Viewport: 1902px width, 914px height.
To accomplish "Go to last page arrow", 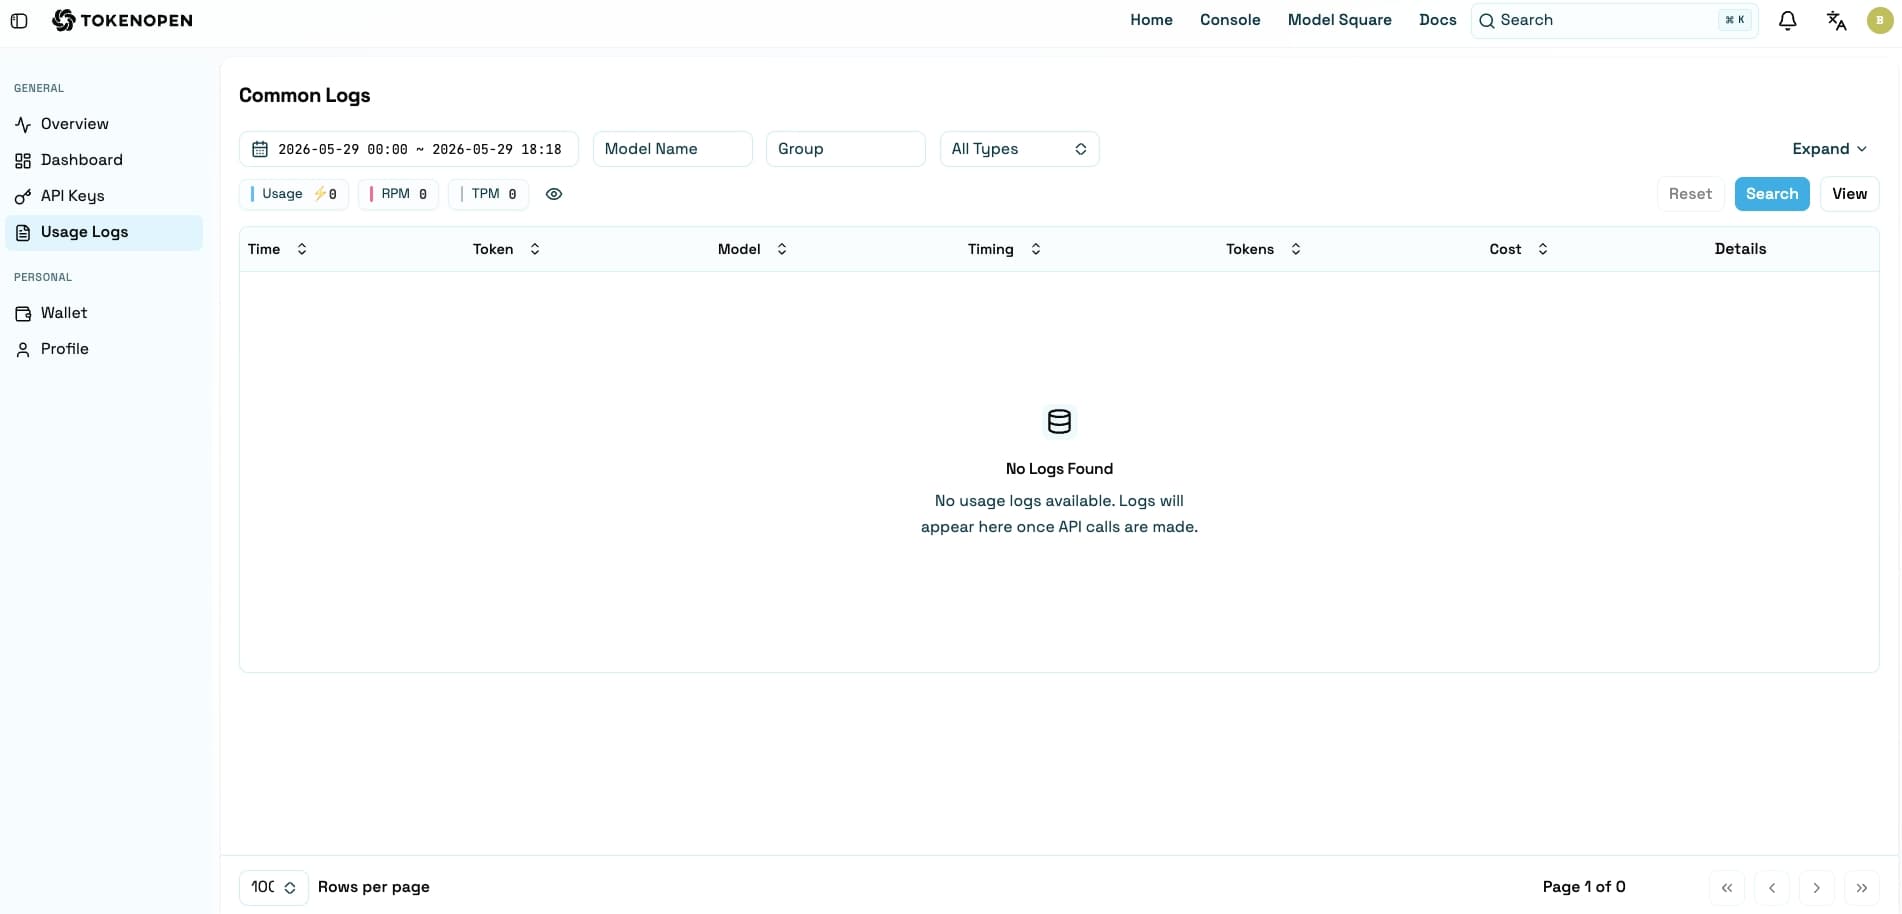I will 1861,887.
